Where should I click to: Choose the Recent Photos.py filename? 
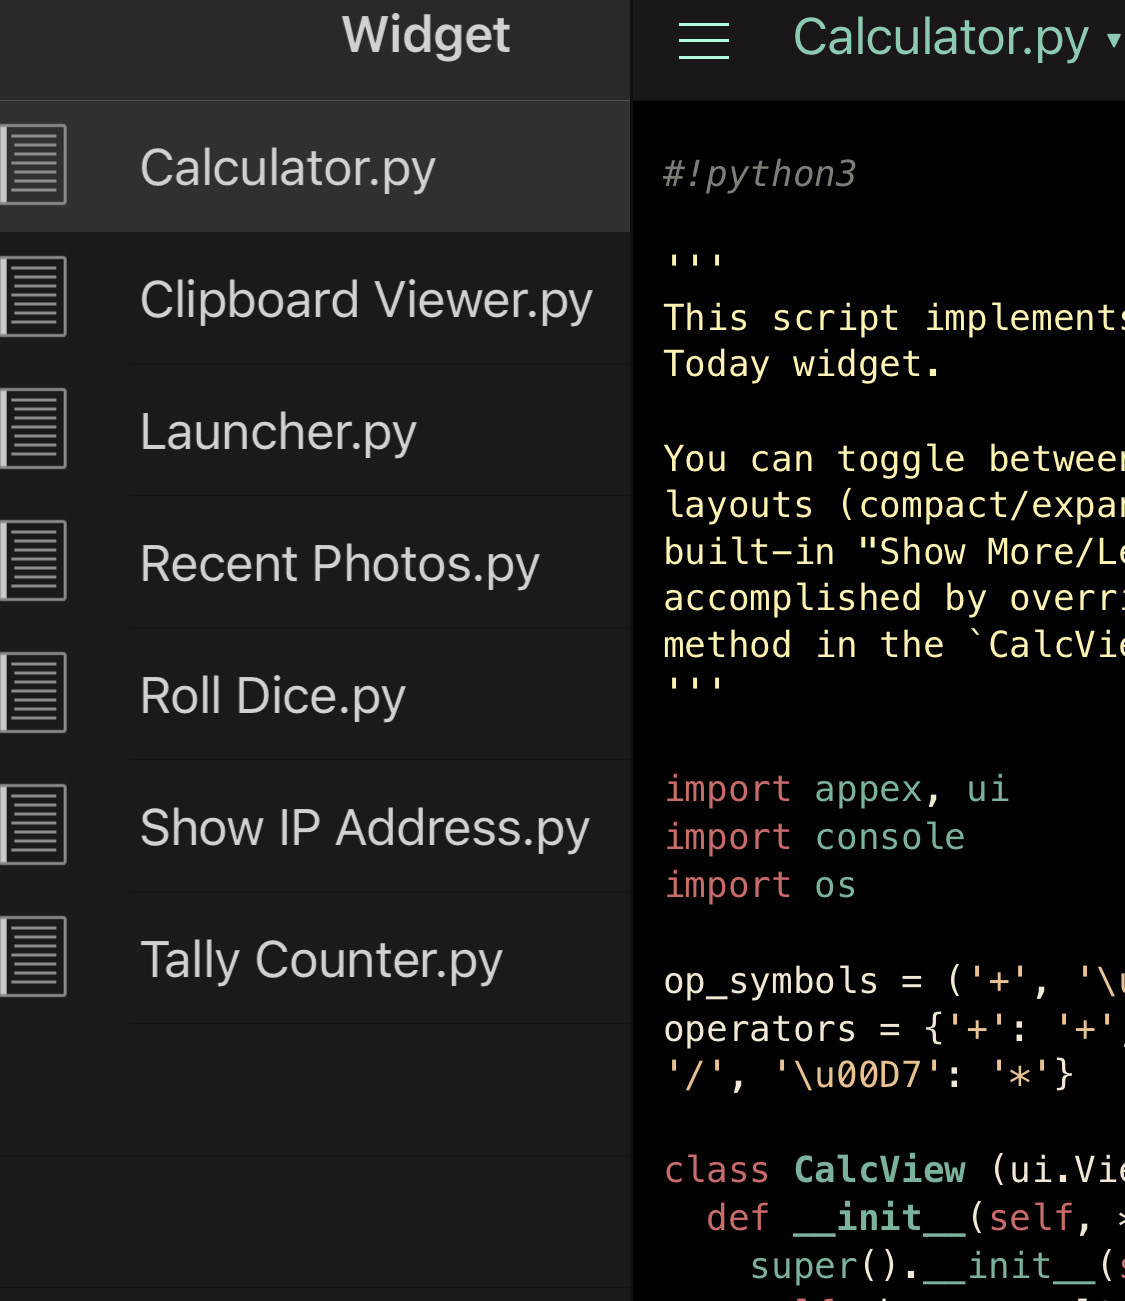point(339,564)
